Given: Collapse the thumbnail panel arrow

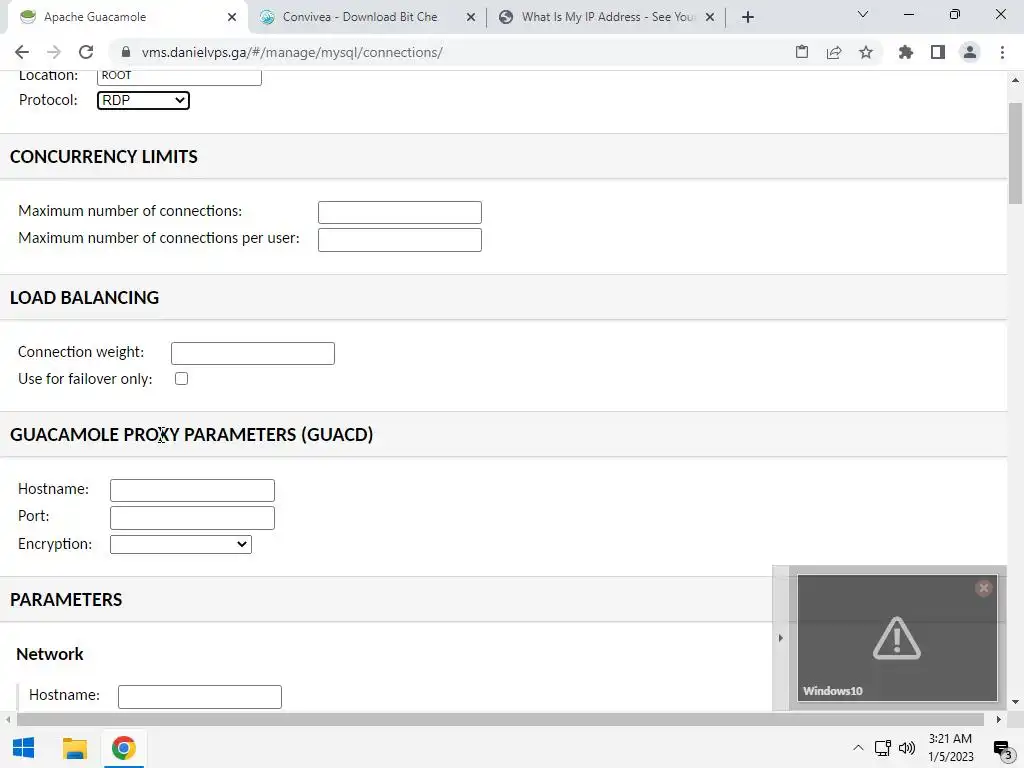Looking at the screenshot, I should (780, 638).
